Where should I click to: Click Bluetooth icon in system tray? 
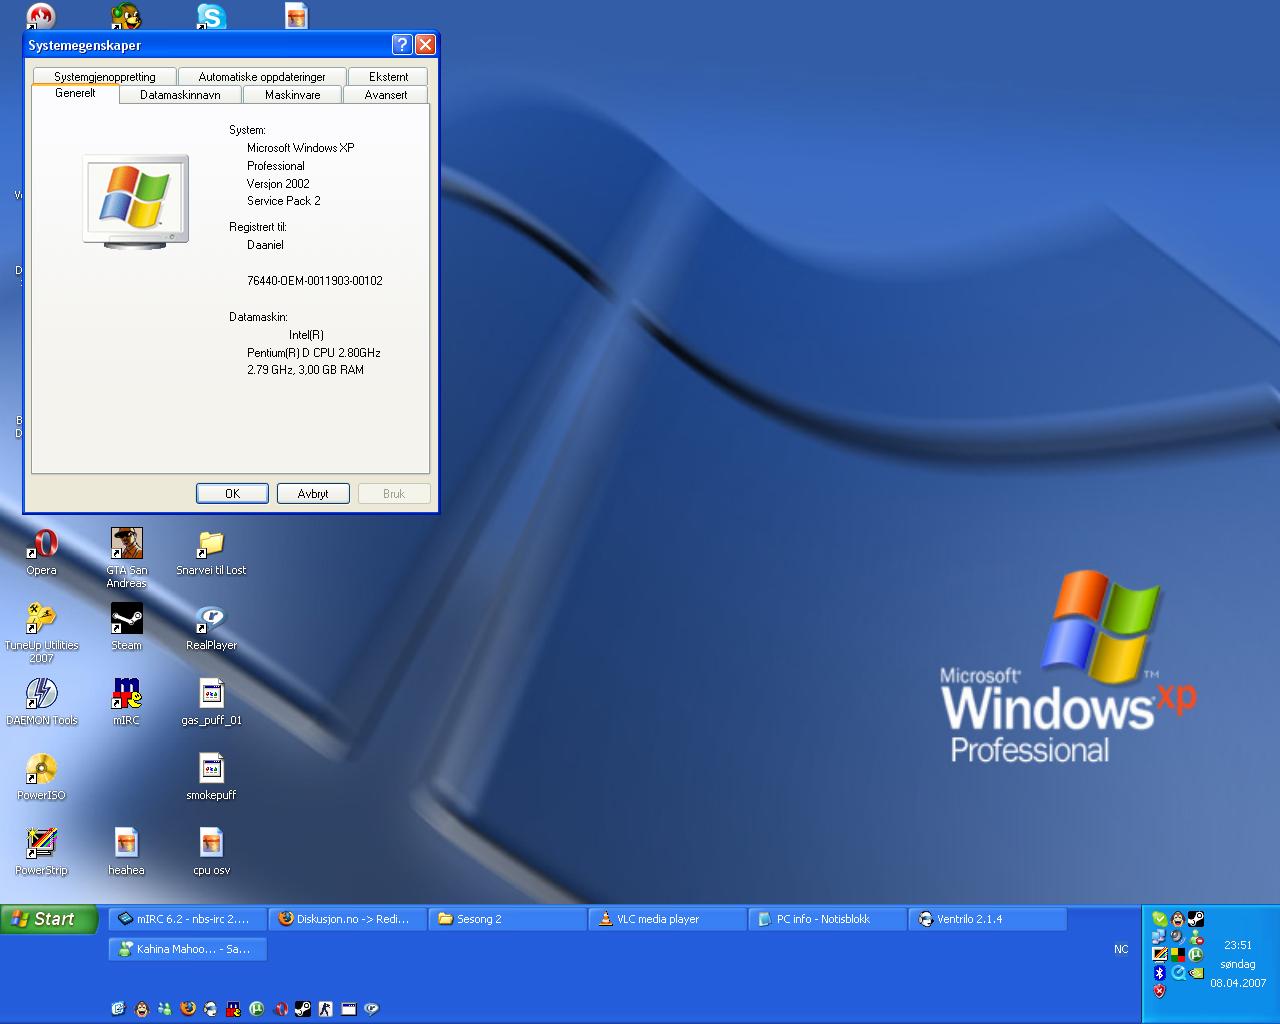[1160, 973]
